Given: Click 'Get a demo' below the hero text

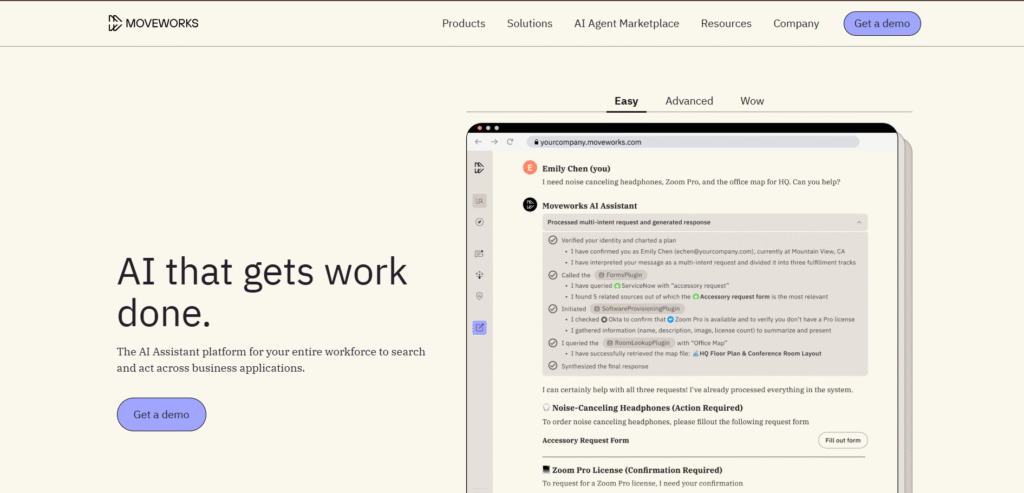Looking at the screenshot, I should click(x=161, y=415).
